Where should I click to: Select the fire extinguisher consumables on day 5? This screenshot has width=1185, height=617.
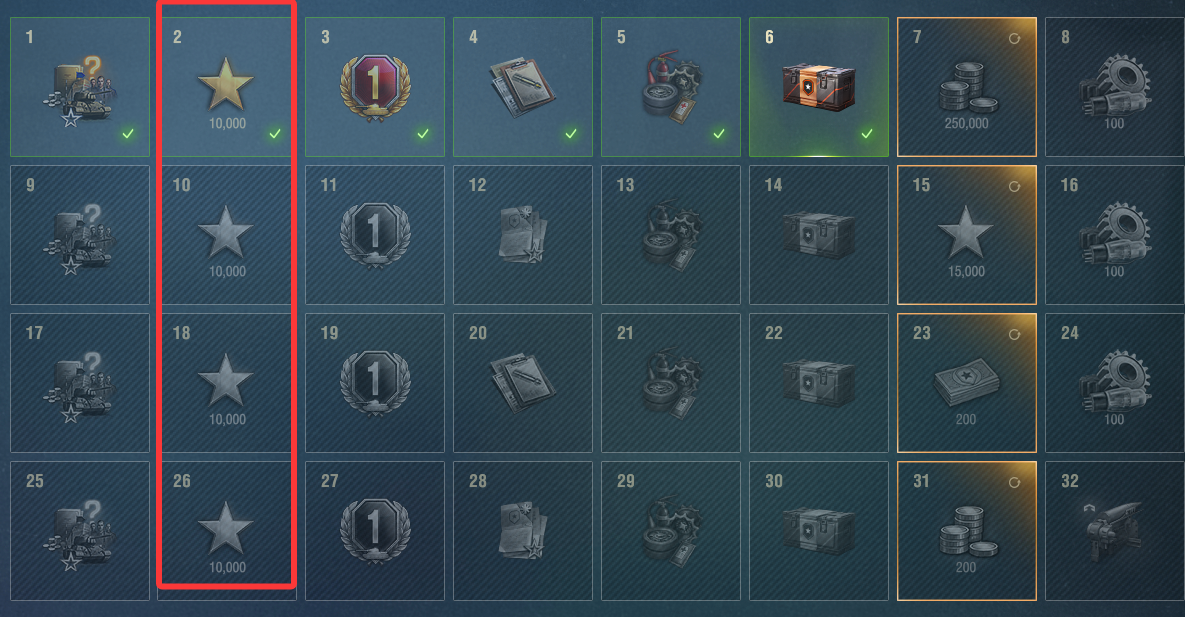point(672,85)
